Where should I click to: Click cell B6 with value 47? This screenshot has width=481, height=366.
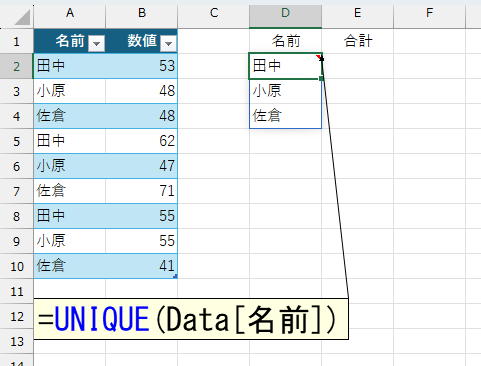[142, 166]
